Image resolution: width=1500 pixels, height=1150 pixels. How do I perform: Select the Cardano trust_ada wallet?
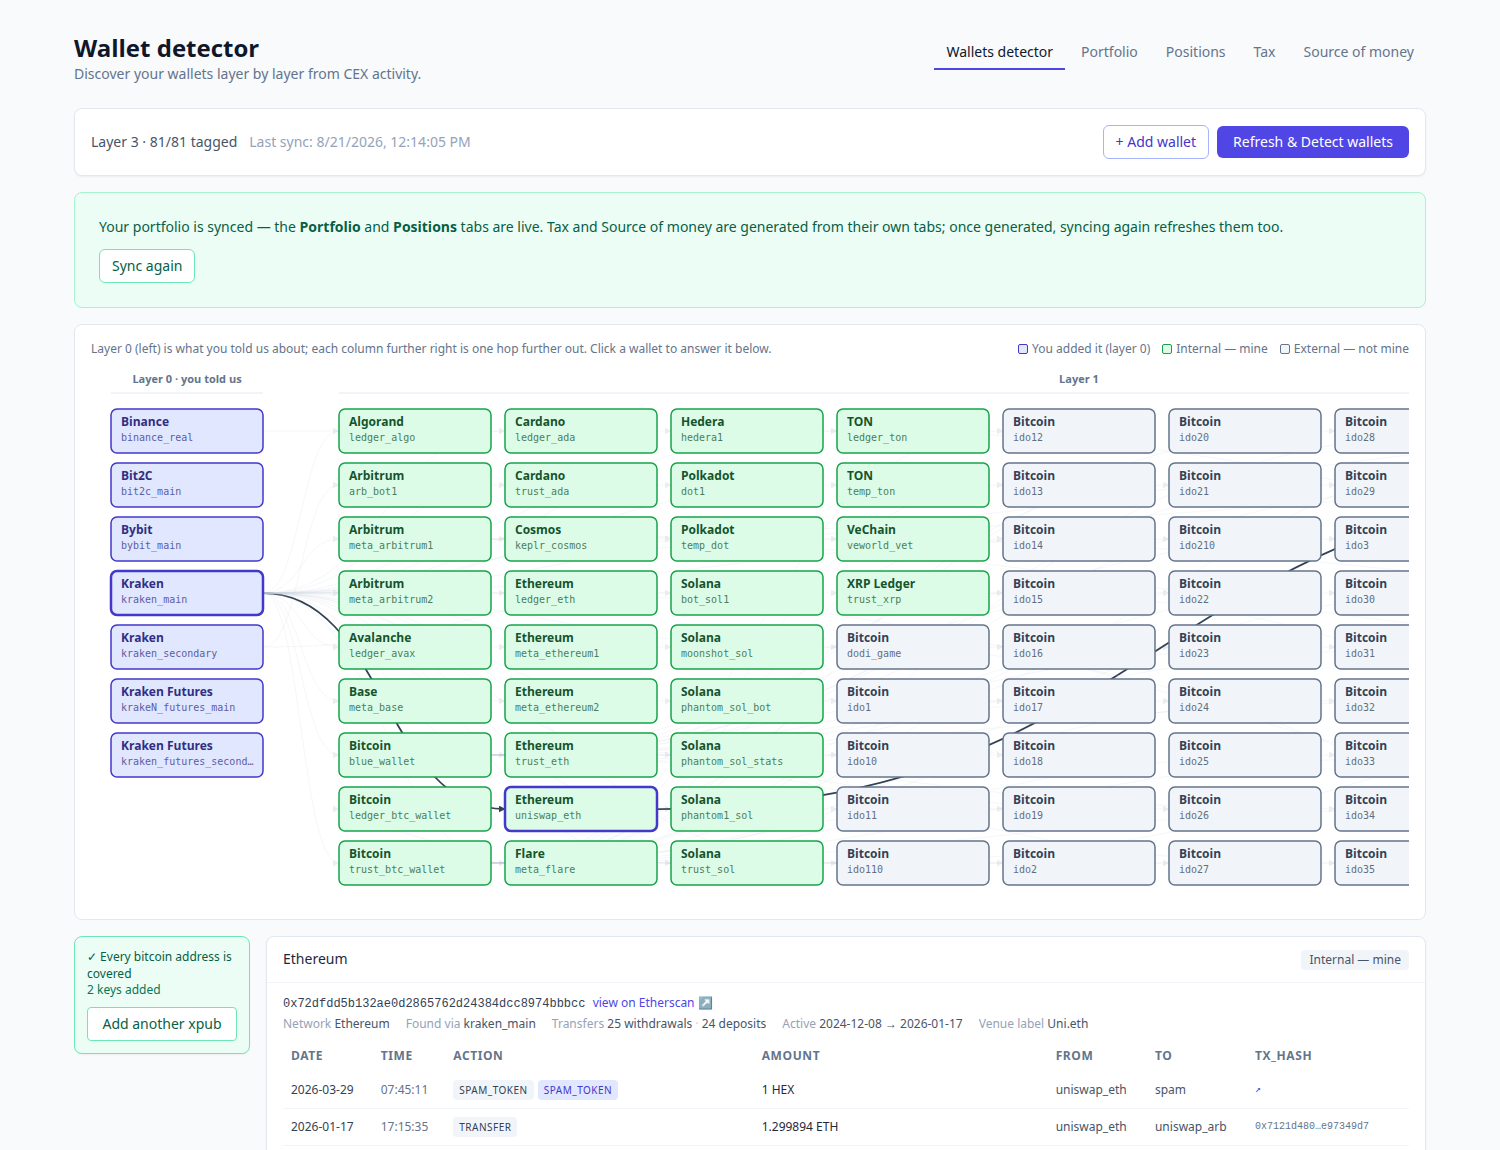click(x=581, y=485)
